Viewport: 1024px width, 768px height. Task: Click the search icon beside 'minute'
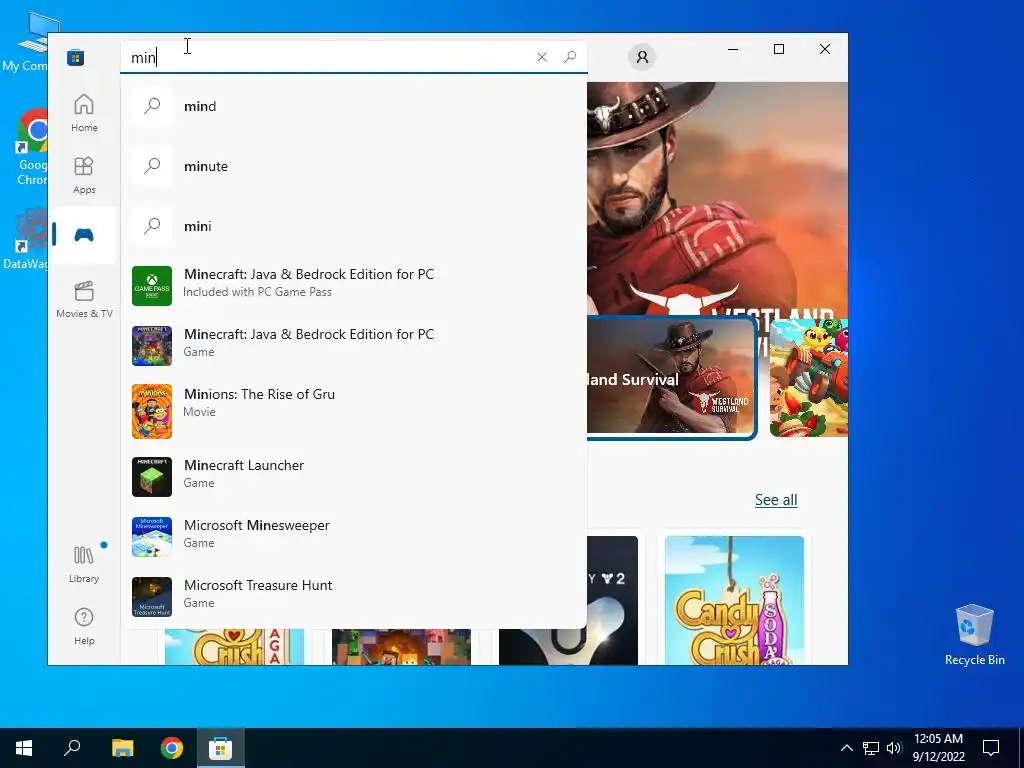(152, 165)
